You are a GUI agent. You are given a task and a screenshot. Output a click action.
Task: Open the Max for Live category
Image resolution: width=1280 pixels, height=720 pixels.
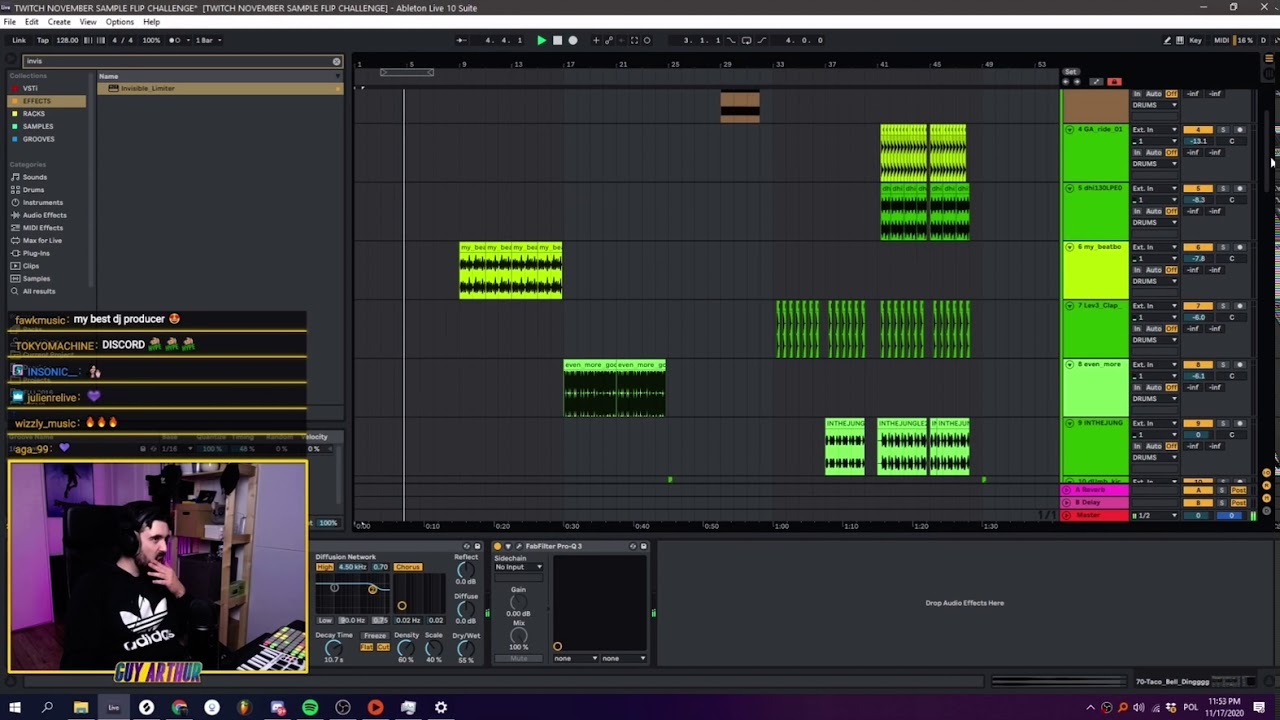click(x=42, y=240)
